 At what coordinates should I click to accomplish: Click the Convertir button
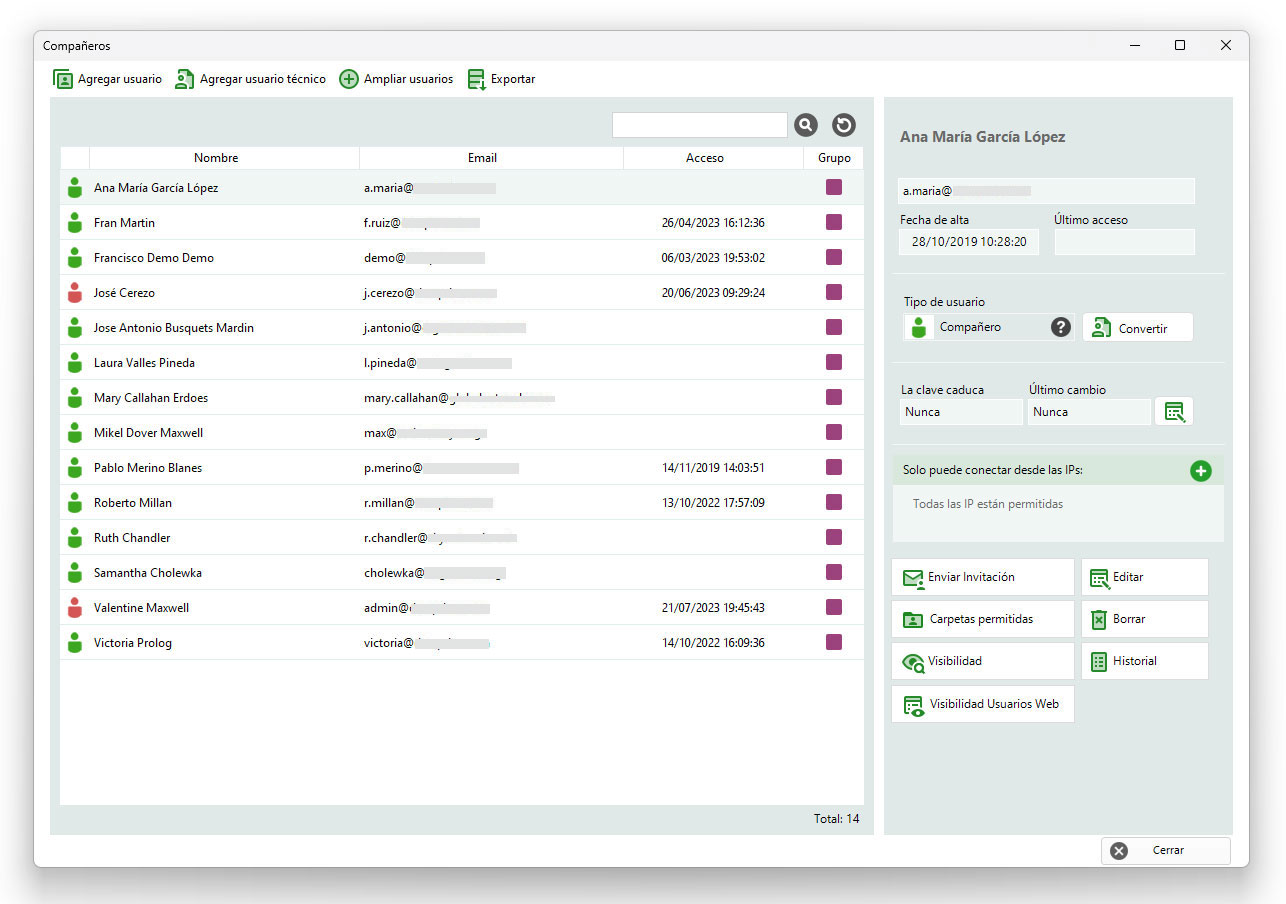[1138, 328]
